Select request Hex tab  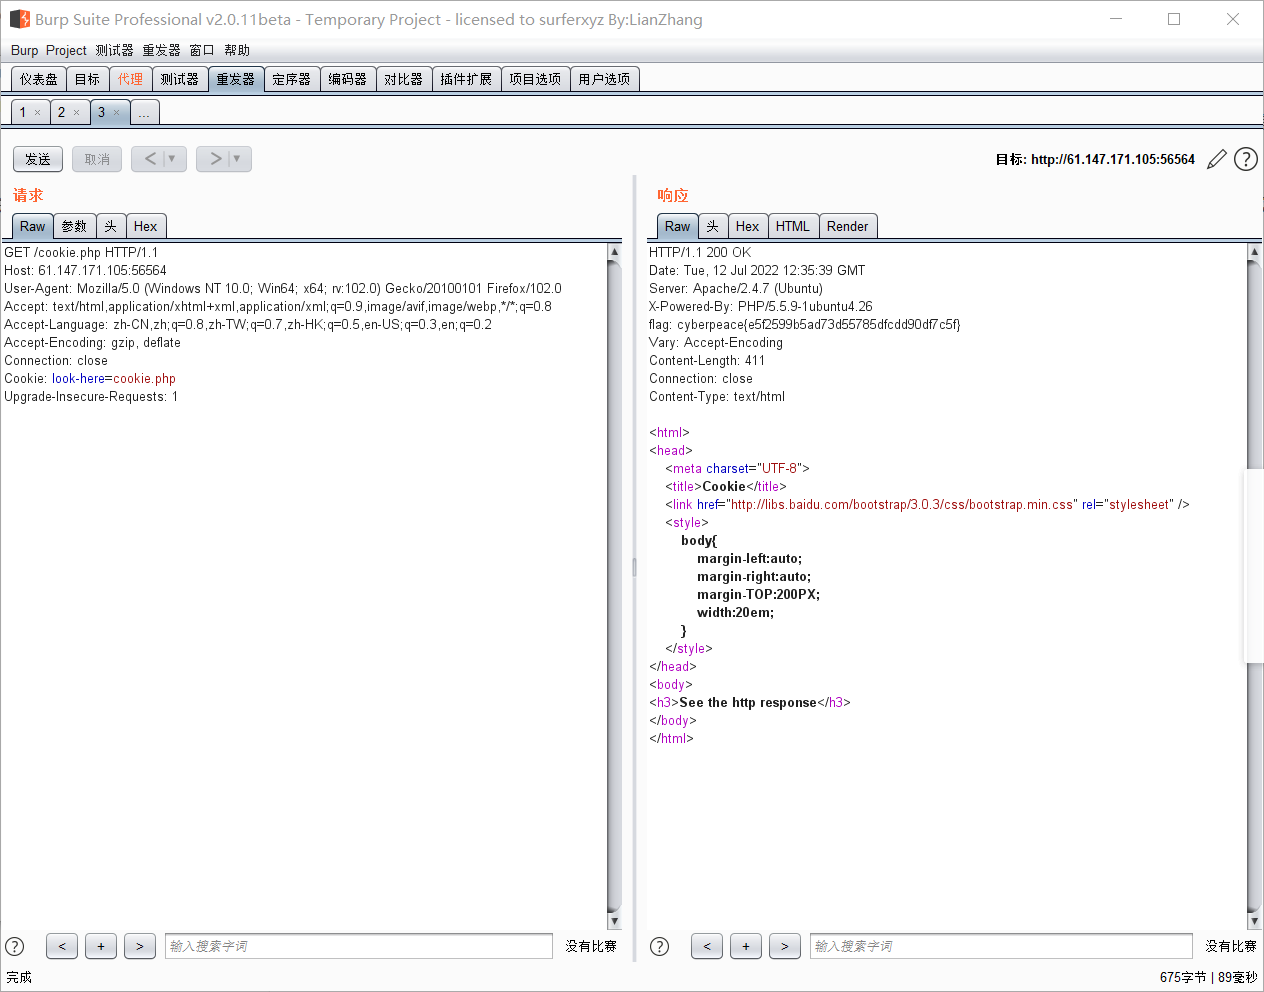coord(146,226)
